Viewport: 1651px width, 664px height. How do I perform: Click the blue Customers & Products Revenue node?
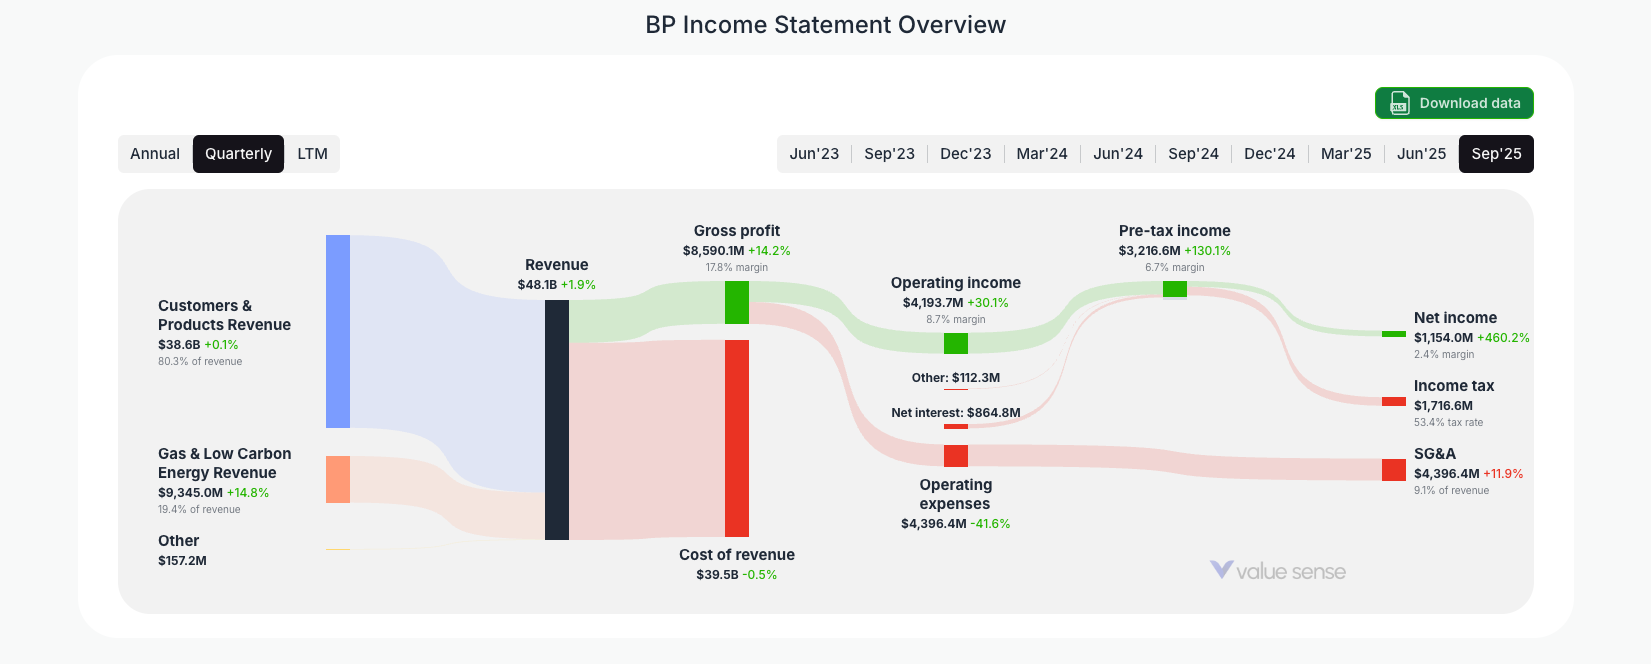[337, 330]
